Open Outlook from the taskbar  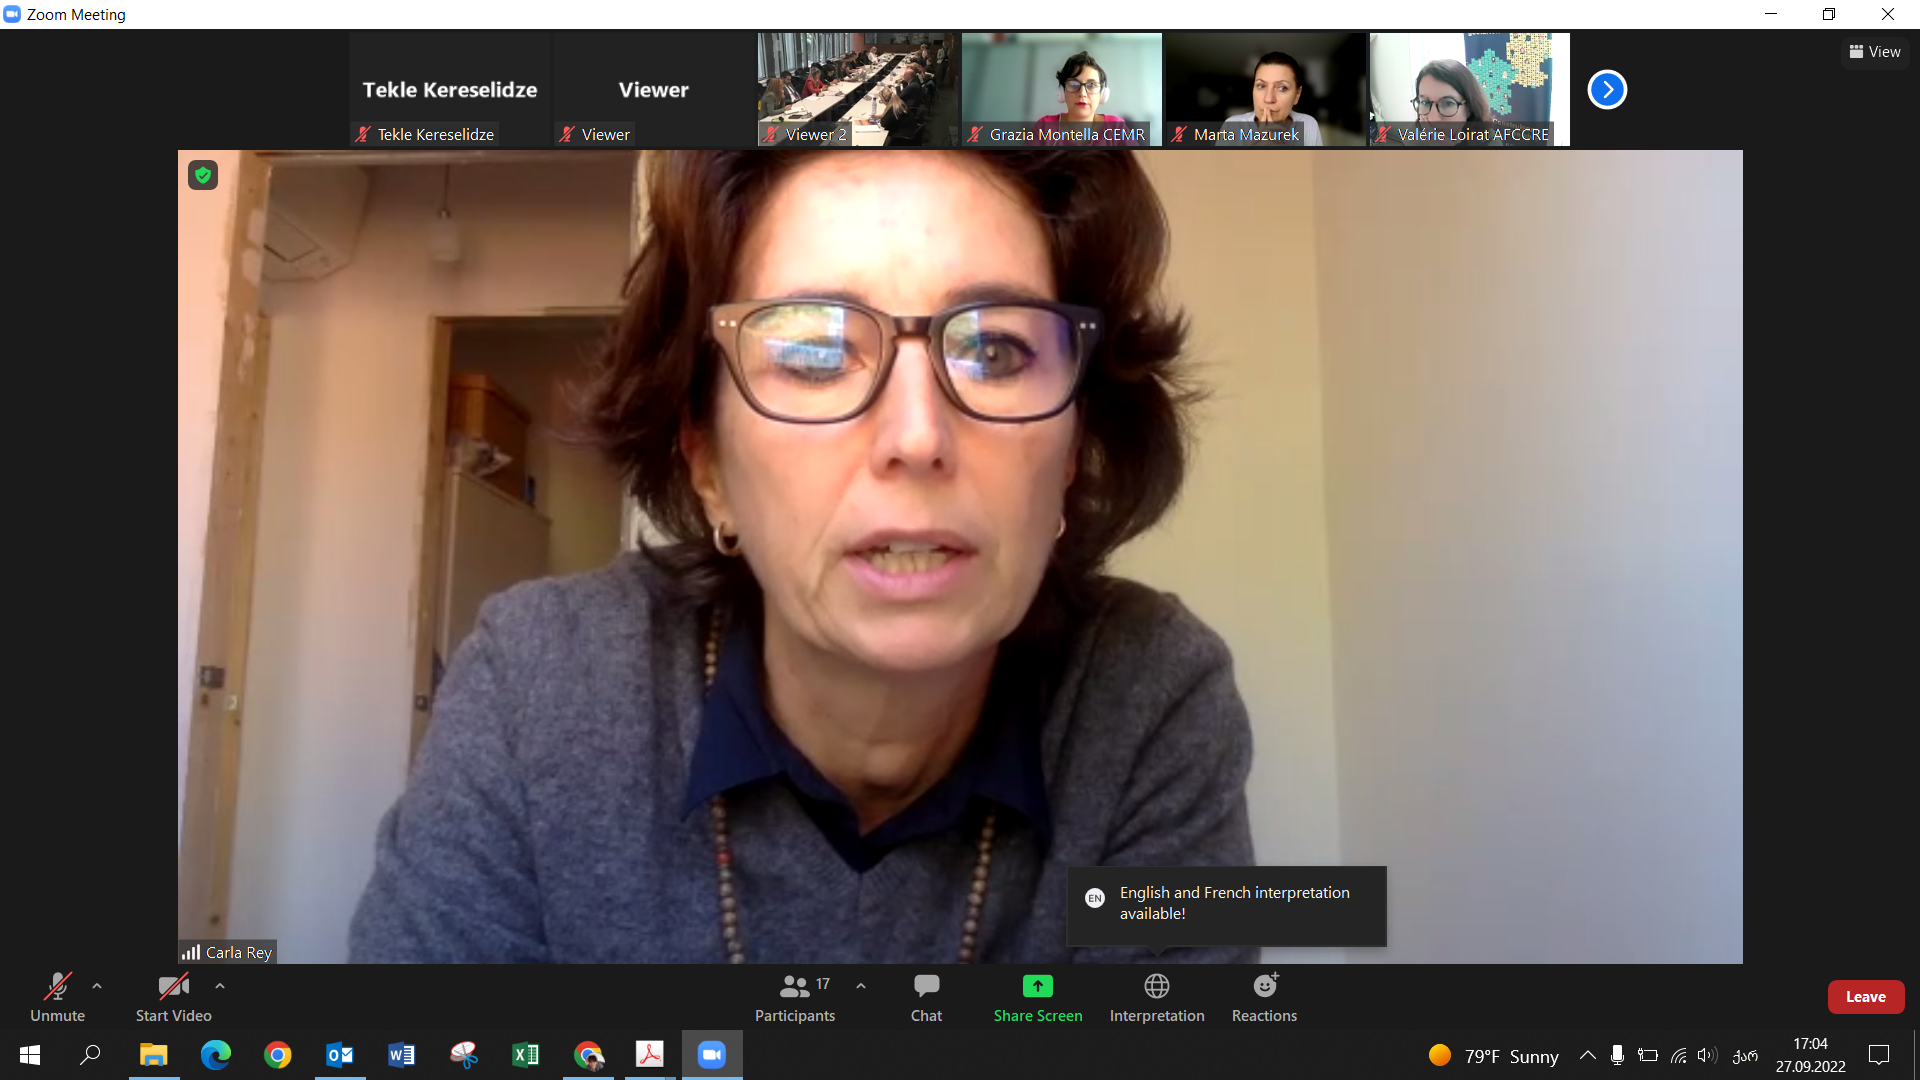pos(340,1055)
